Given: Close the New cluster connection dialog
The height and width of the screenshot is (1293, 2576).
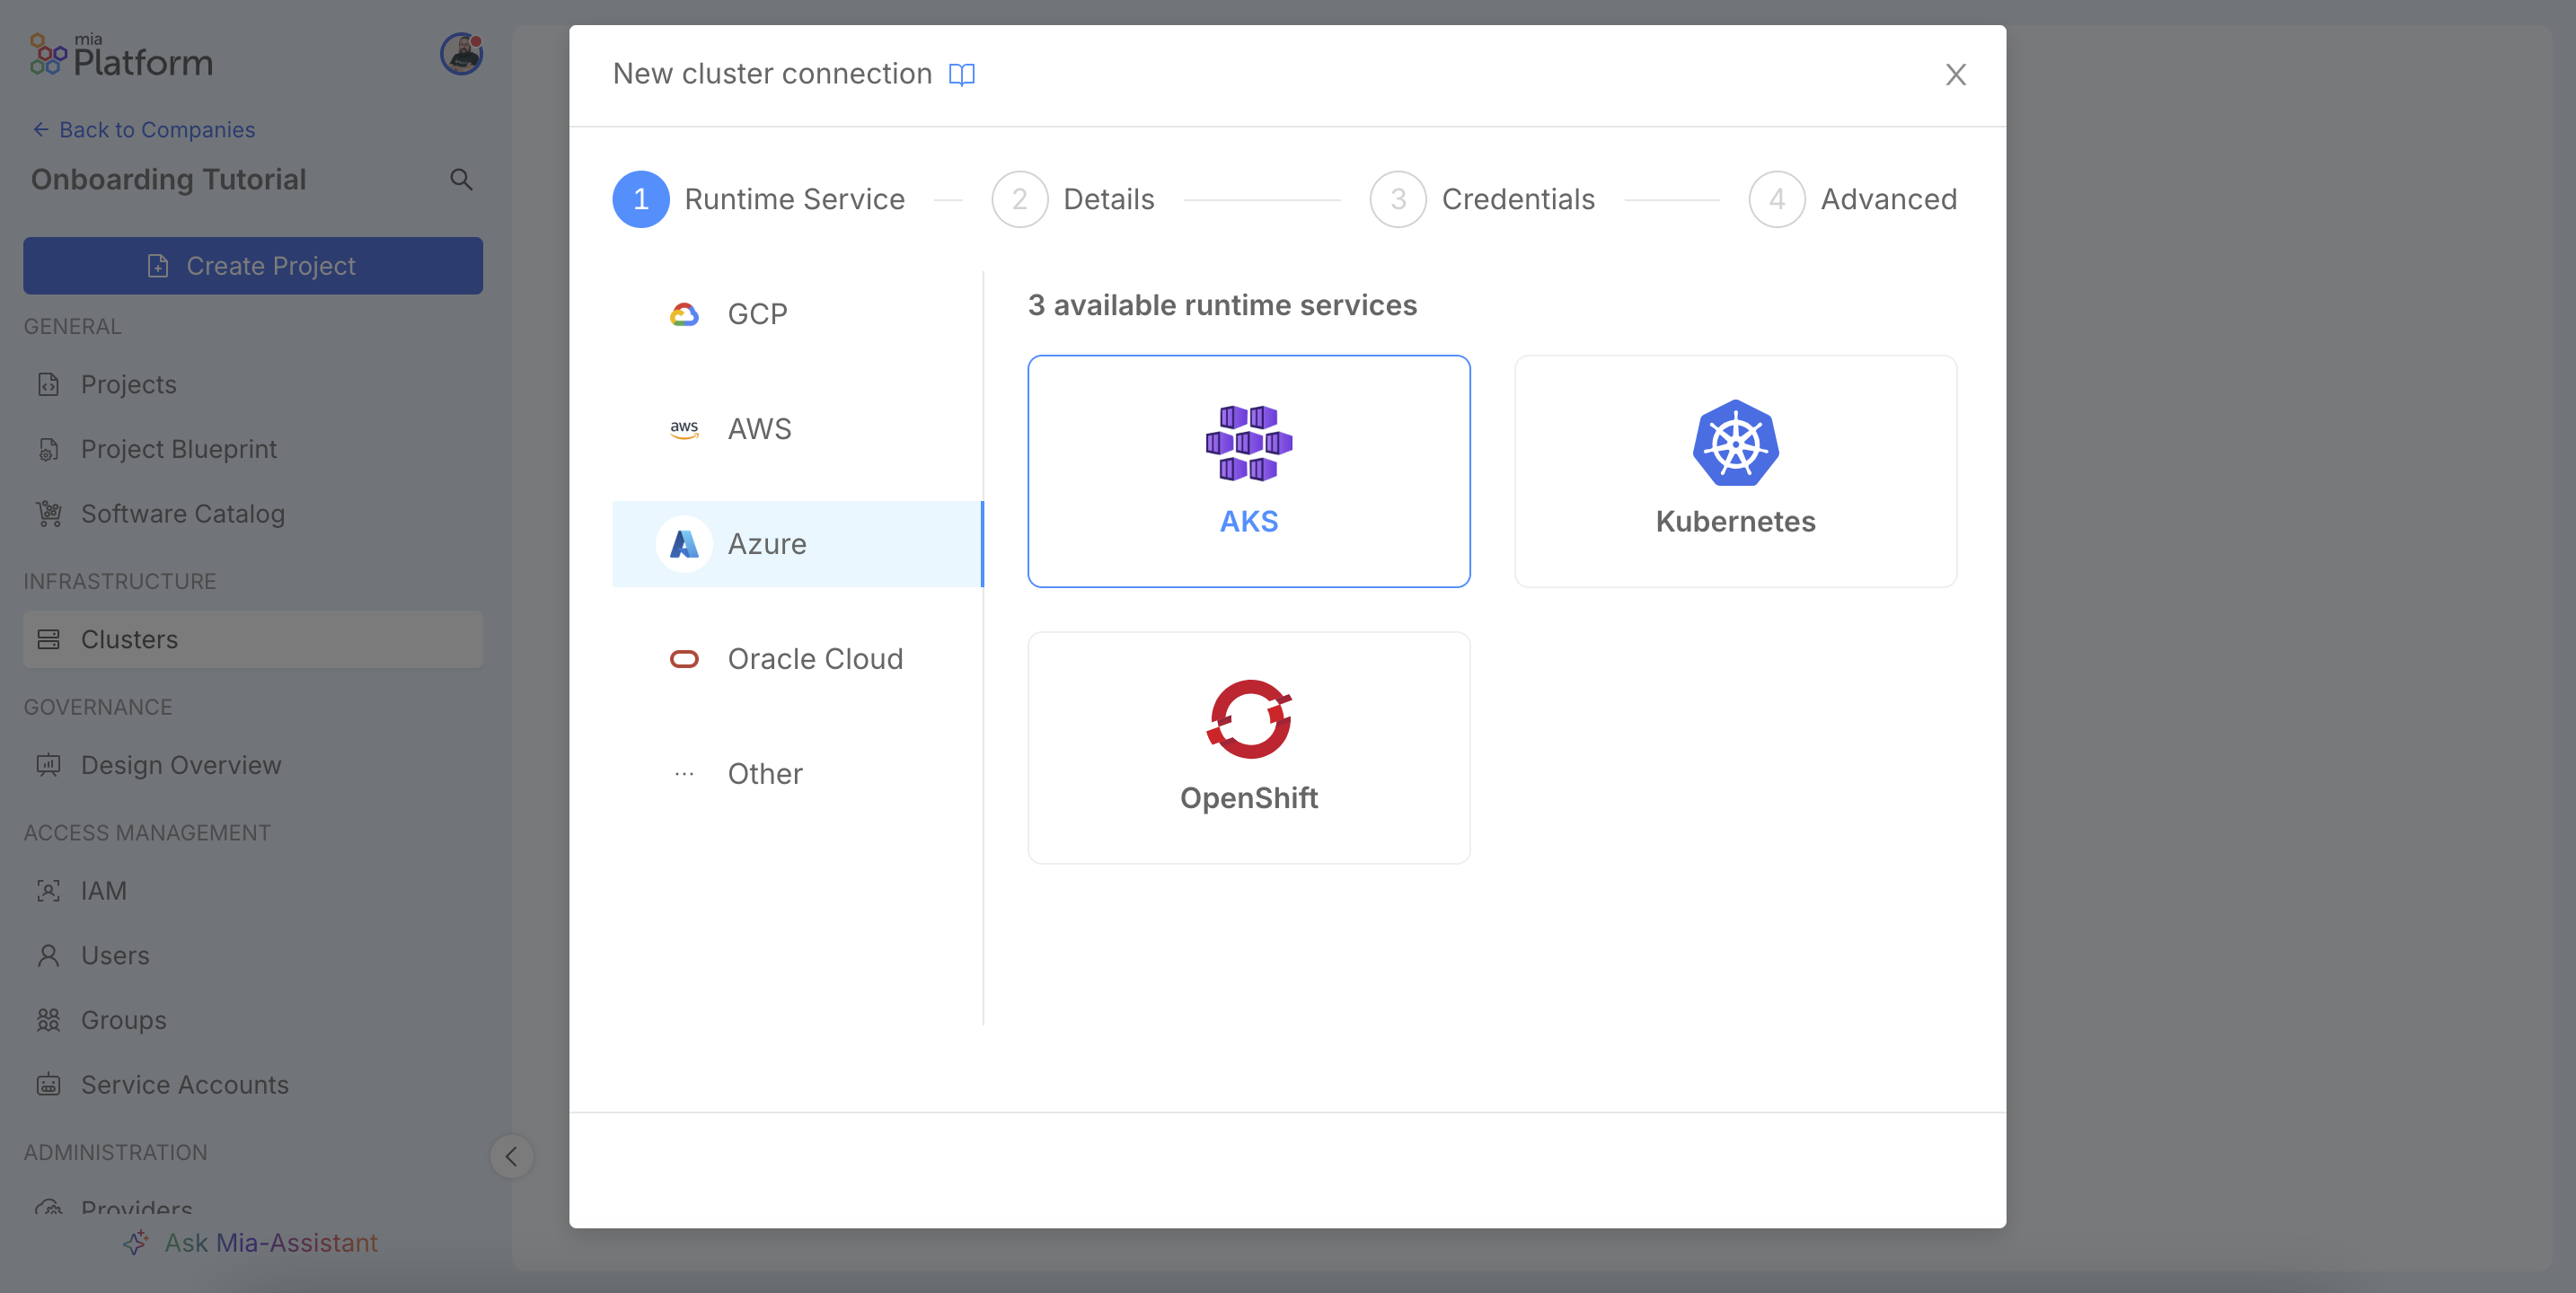Looking at the screenshot, I should pyautogui.click(x=1955, y=74).
